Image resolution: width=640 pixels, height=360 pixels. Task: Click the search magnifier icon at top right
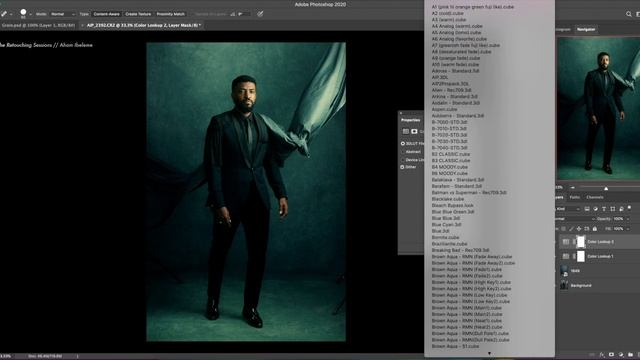click(x=629, y=14)
